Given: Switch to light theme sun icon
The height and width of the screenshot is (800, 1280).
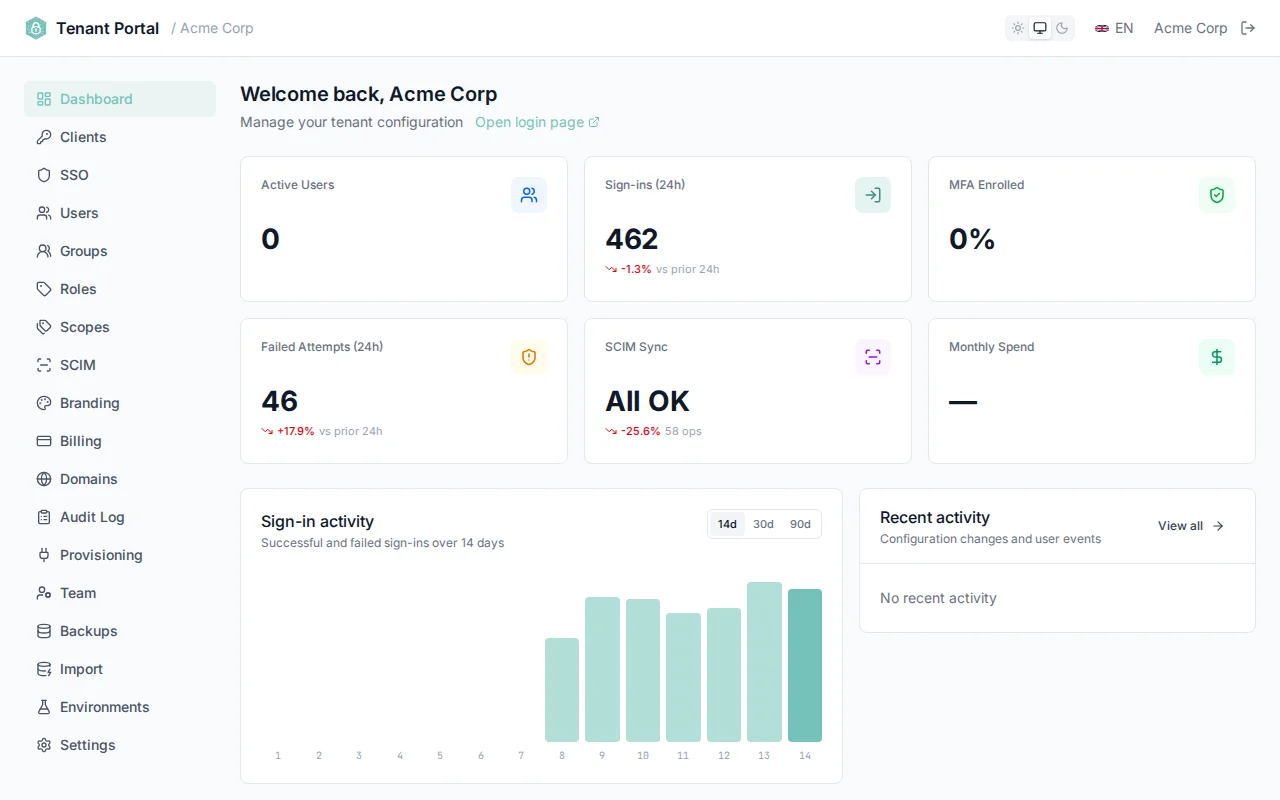Looking at the screenshot, I should tap(1018, 28).
